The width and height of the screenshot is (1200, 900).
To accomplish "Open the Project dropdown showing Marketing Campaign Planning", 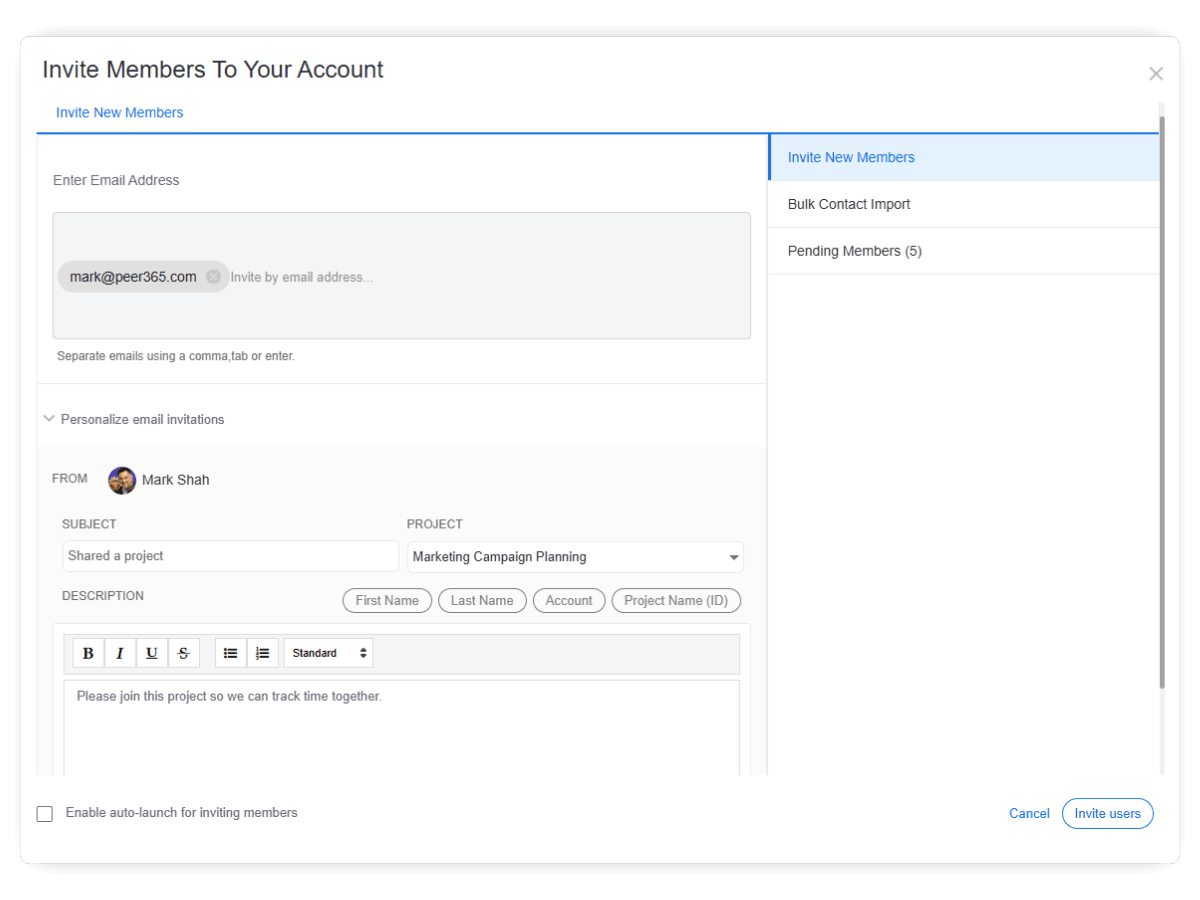I will [x=575, y=557].
